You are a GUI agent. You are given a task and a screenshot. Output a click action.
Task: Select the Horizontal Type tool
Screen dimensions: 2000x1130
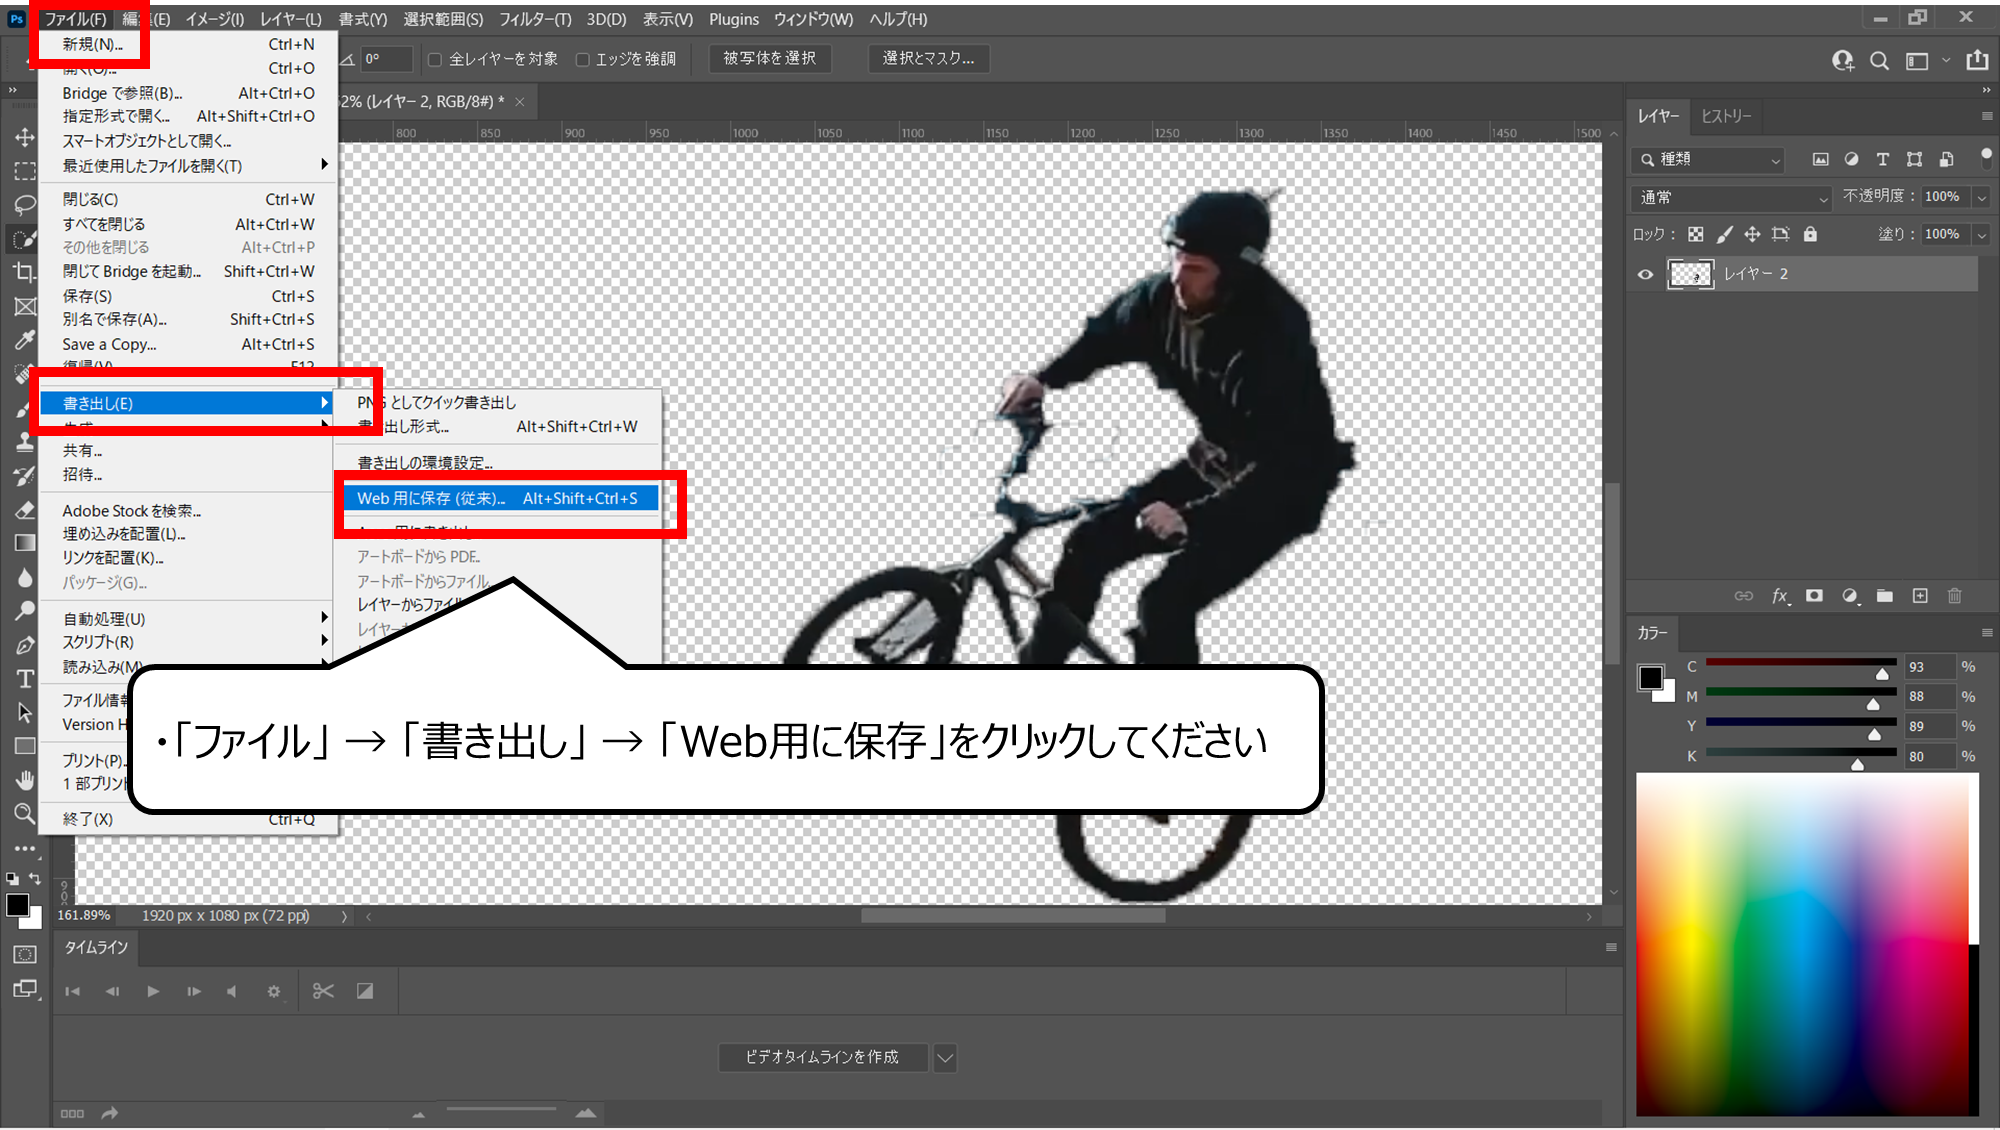click(x=24, y=679)
